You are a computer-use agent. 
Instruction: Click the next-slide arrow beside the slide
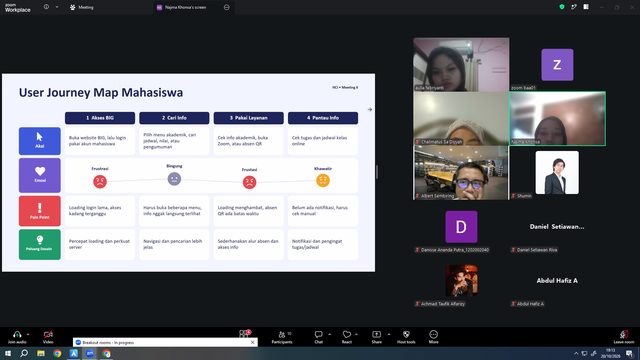pos(370,109)
